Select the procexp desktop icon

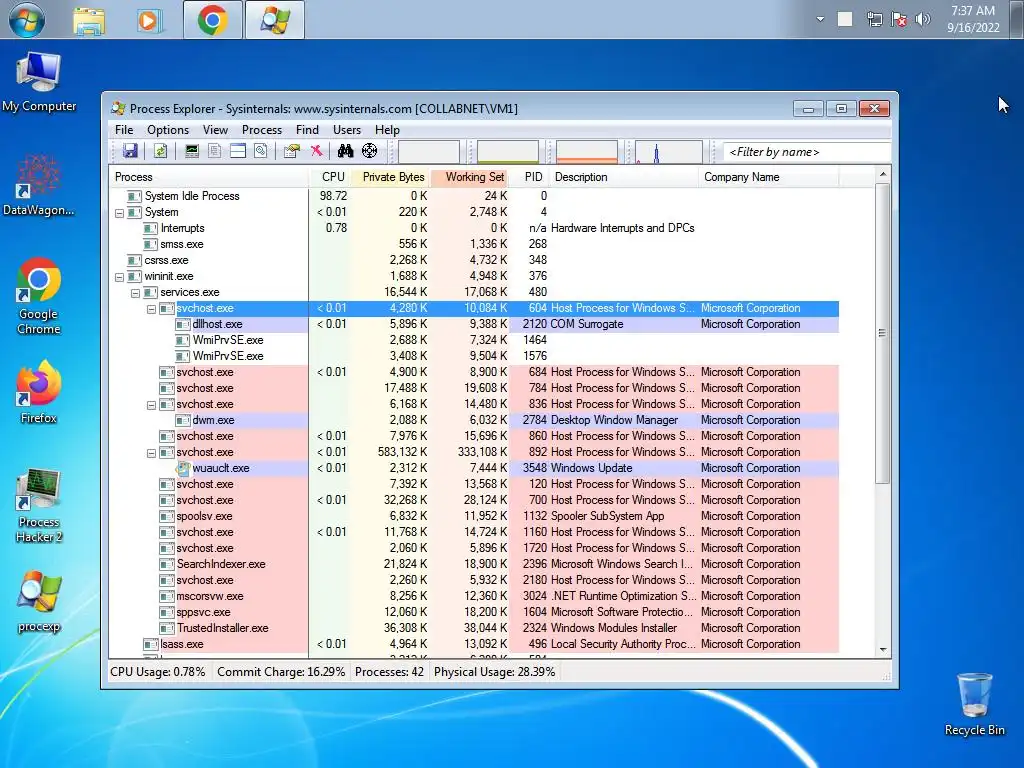[39, 601]
